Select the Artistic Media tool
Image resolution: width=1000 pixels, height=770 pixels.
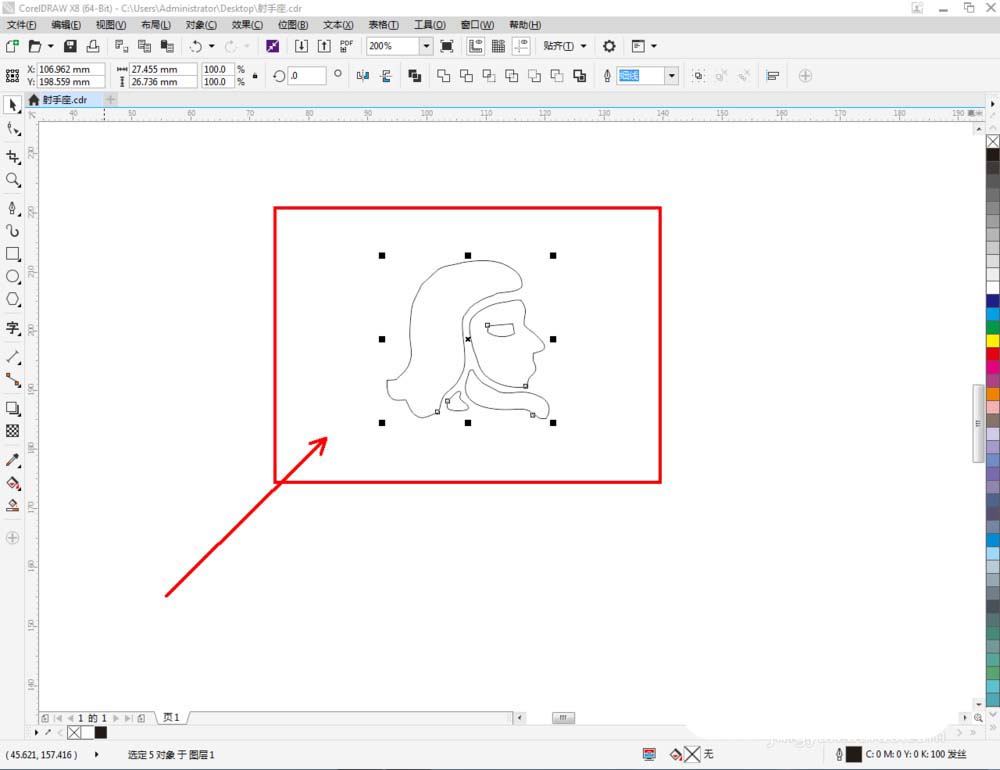coord(12,230)
